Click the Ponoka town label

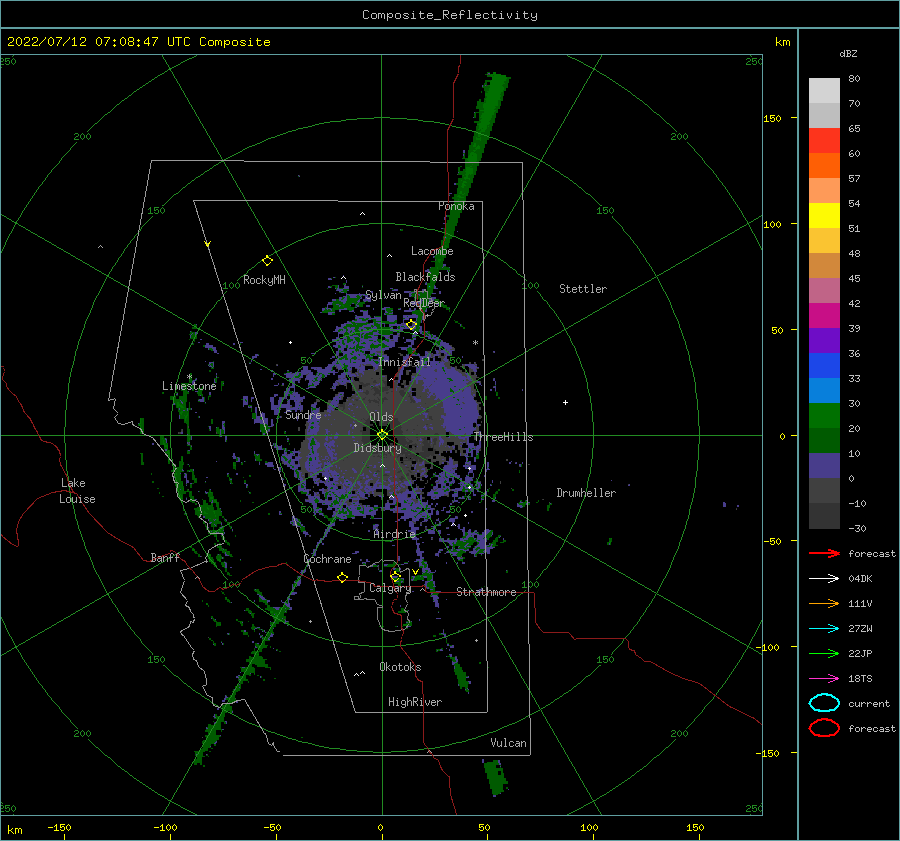pos(456,206)
